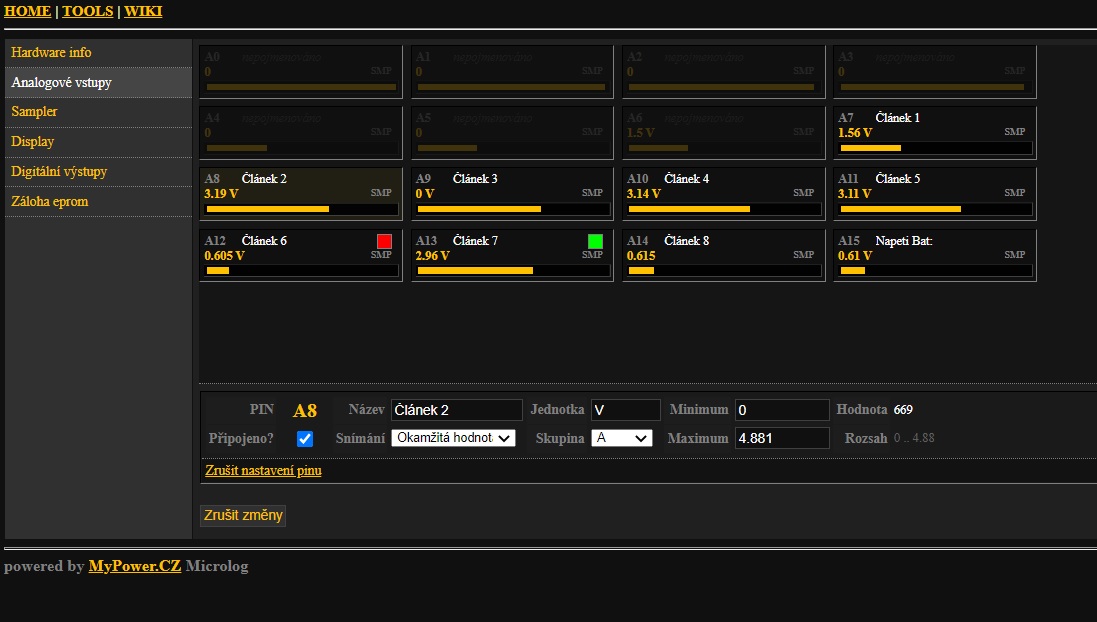Select the disabled A0 input tile

click(300, 72)
